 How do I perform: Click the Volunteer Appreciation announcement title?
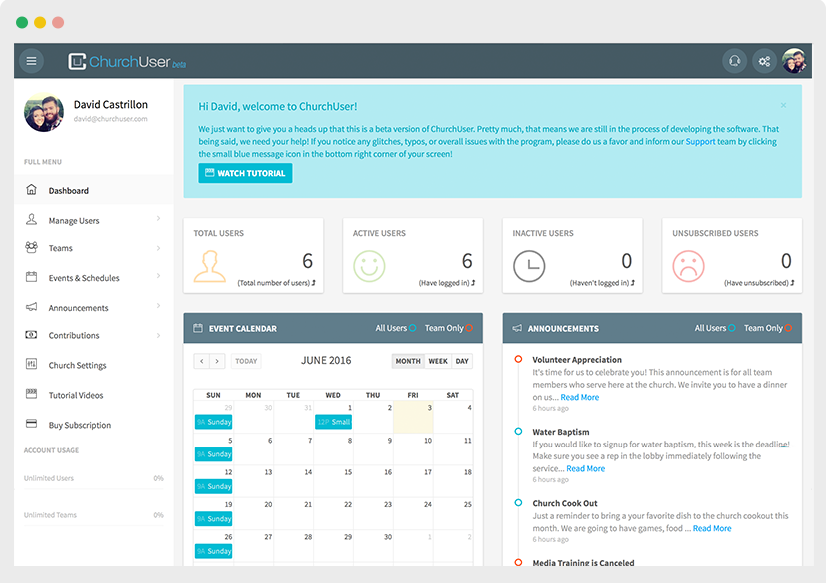click(x=577, y=360)
